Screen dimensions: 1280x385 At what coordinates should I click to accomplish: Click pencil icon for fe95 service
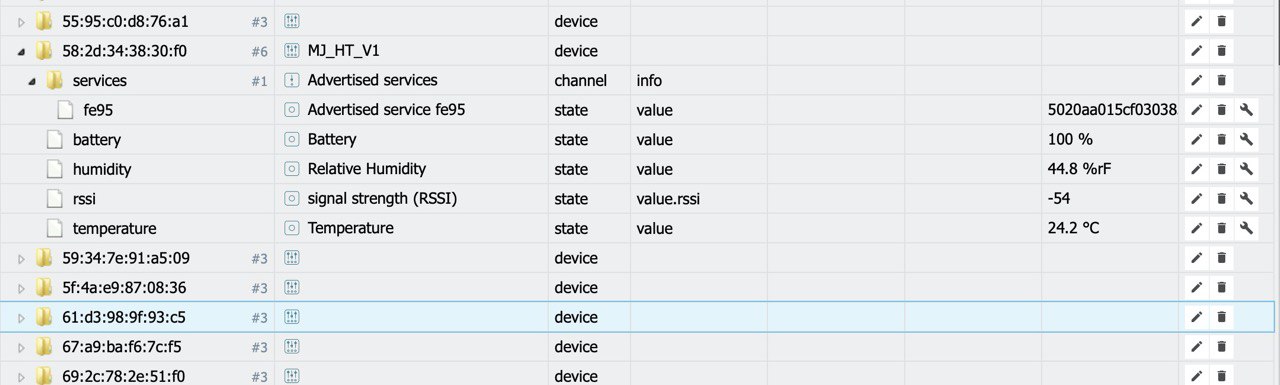click(1196, 110)
